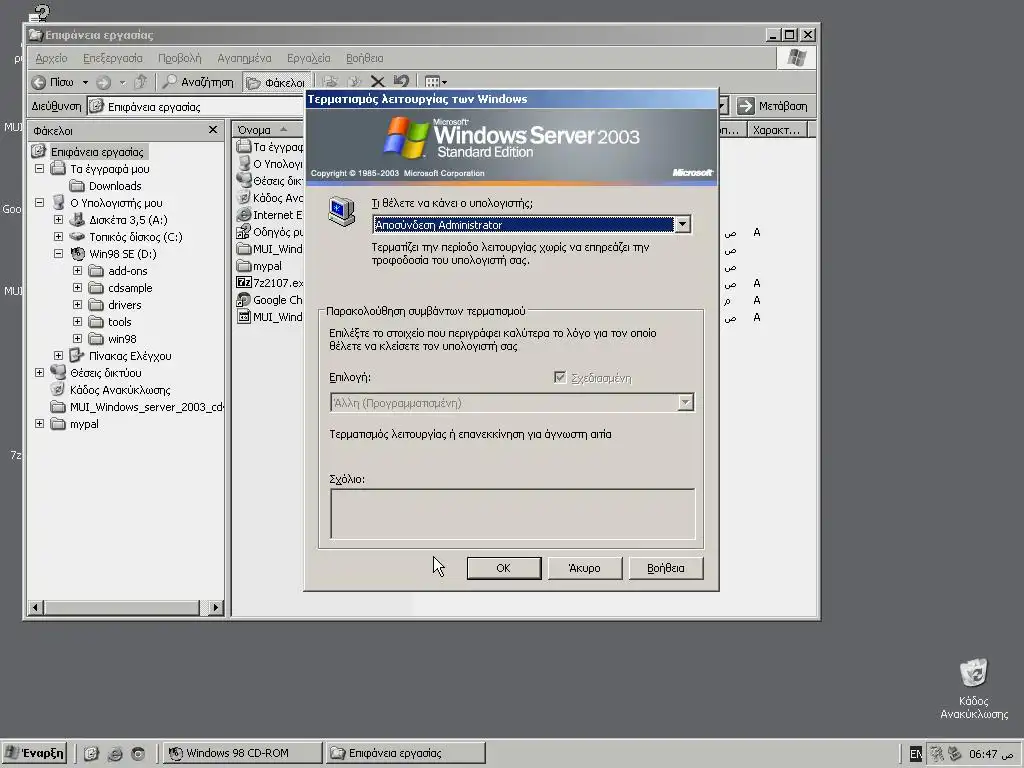
Task: Open the Επεξεργασία menu
Action: pos(112,58)
